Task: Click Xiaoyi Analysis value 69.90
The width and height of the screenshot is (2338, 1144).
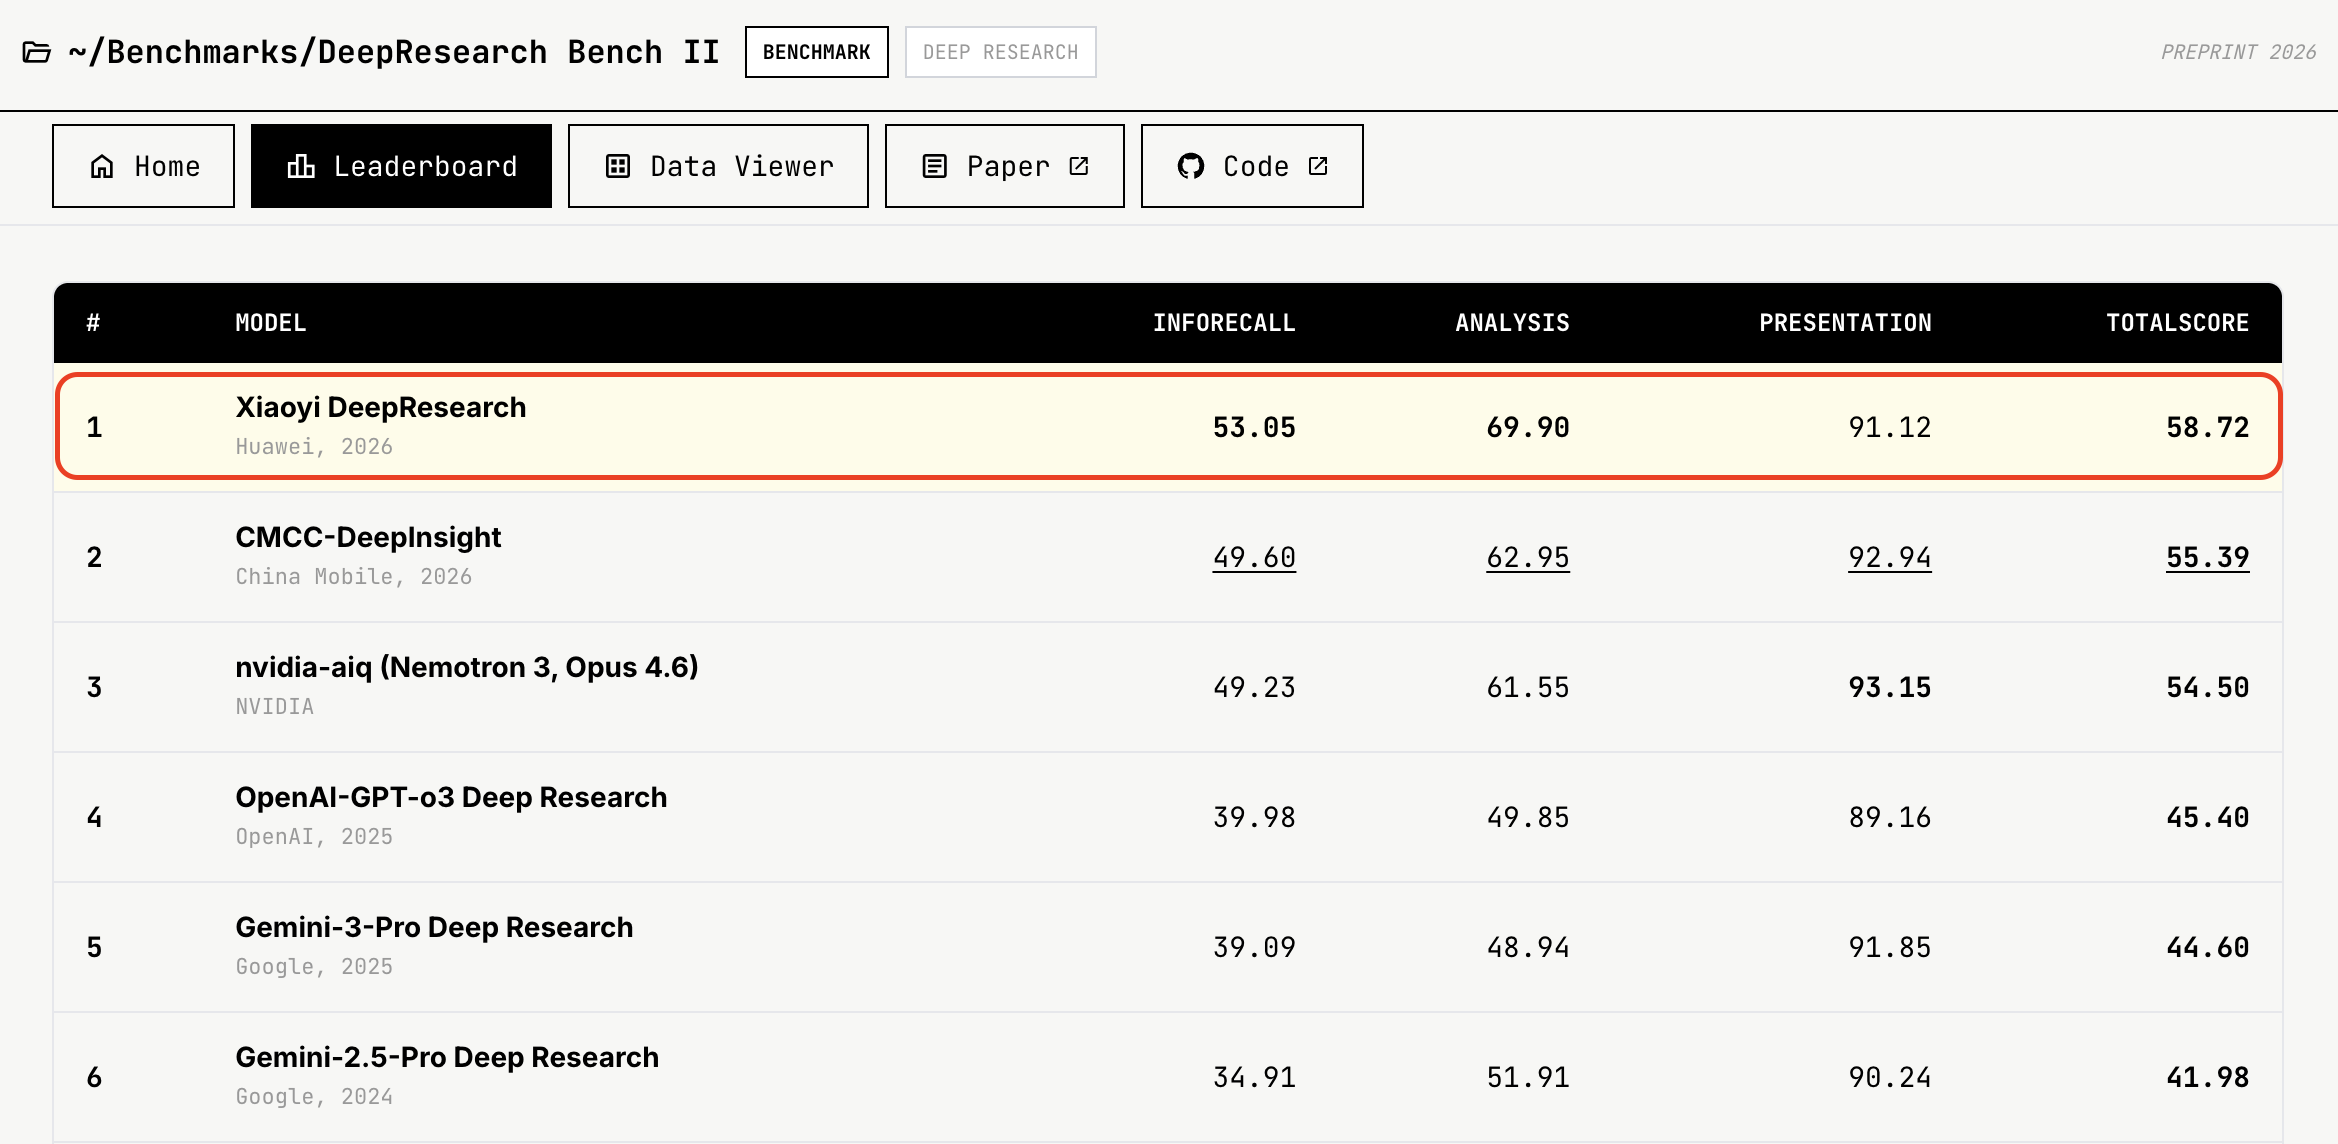Action: 1528,428
